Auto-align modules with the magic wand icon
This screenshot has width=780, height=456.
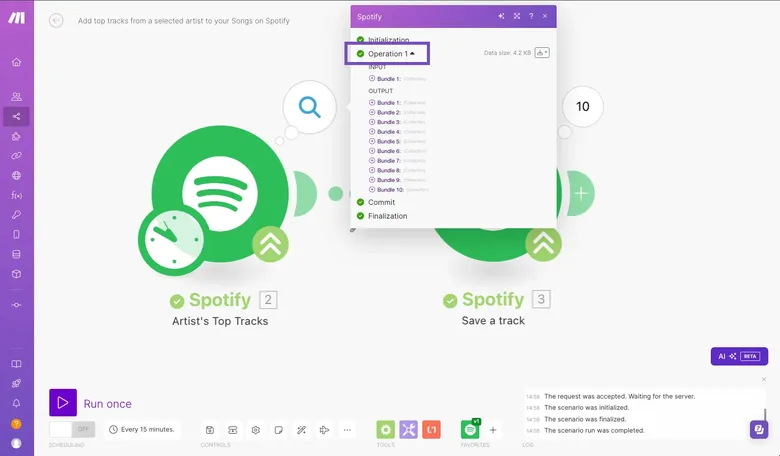301,430
